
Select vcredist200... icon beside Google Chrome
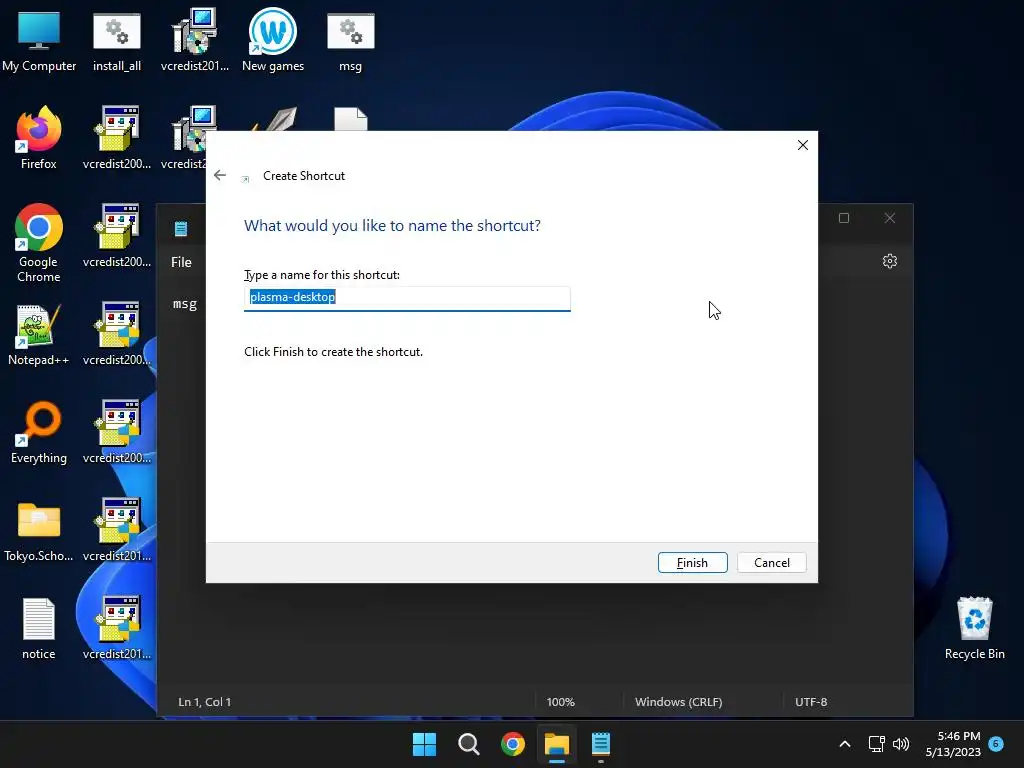click(117, 236)
